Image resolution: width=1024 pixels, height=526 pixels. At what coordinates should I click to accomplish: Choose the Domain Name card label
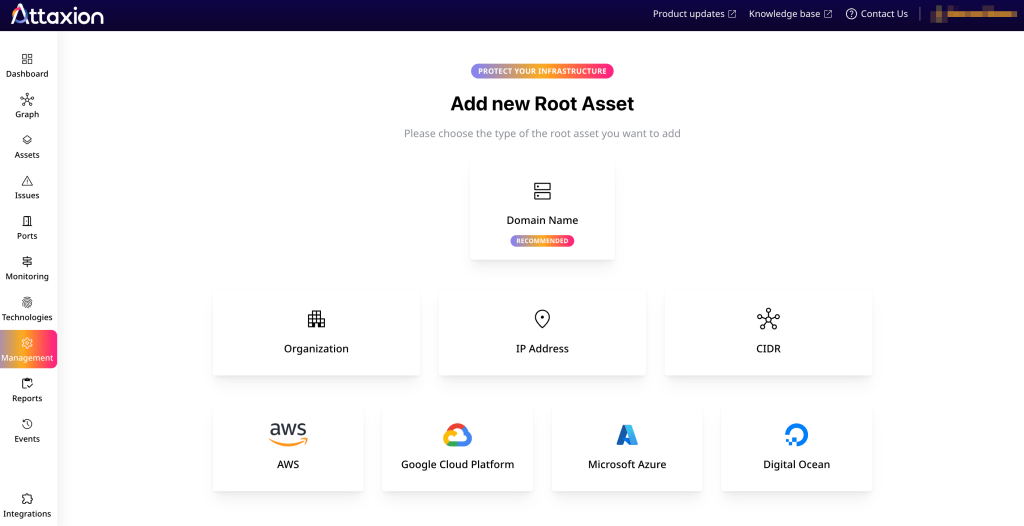542,220
